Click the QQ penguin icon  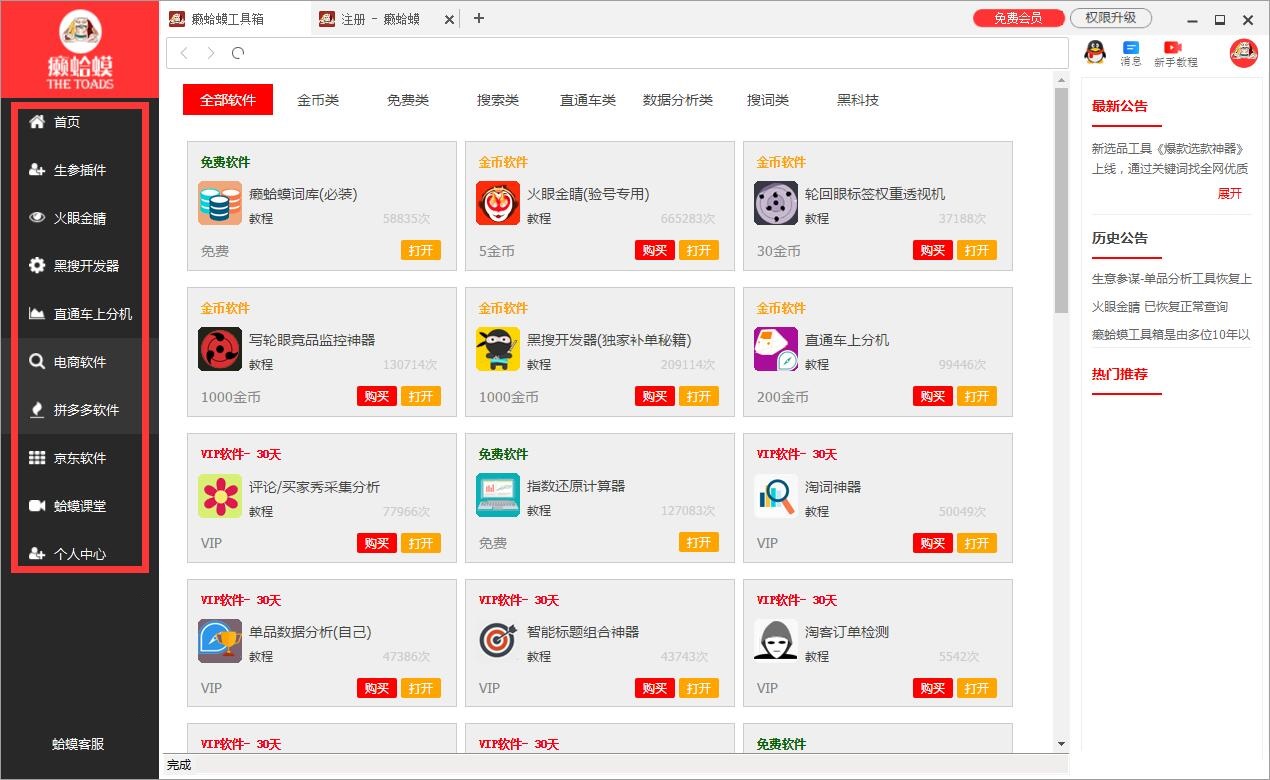click(x=1096, y=52)
